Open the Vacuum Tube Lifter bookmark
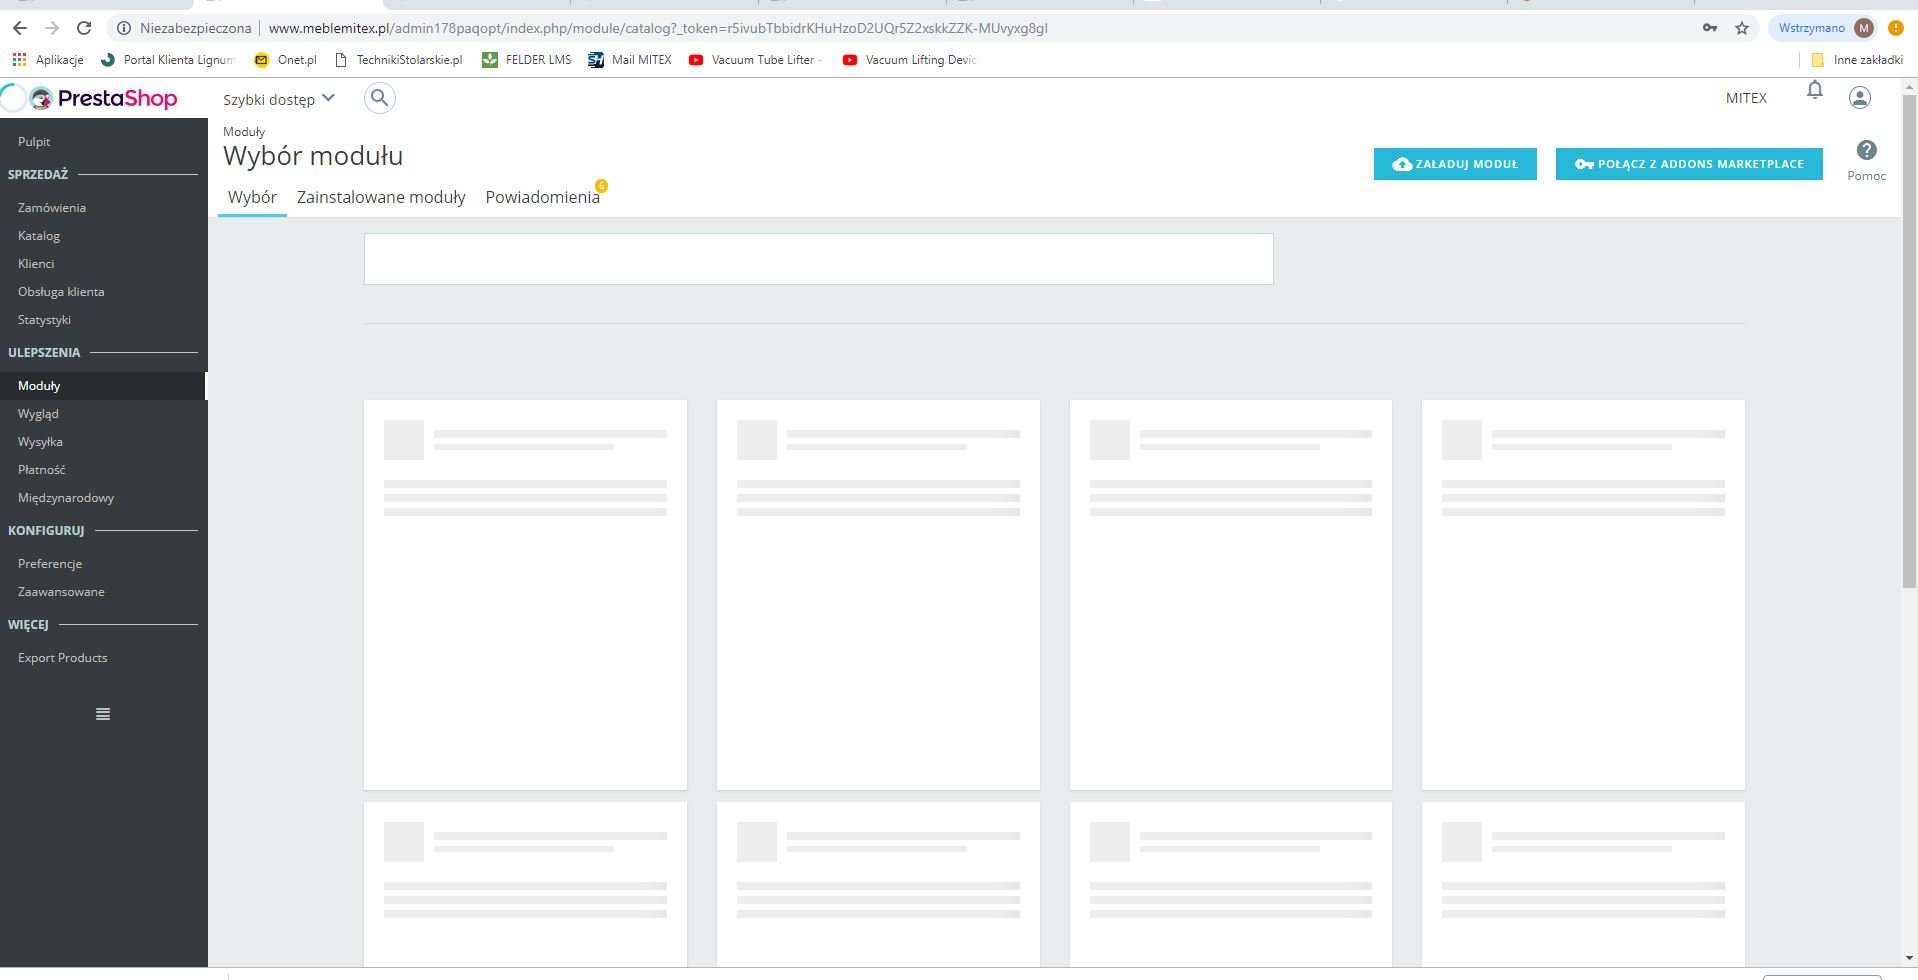The image size is (1918, 980). (x=755, y=60)
